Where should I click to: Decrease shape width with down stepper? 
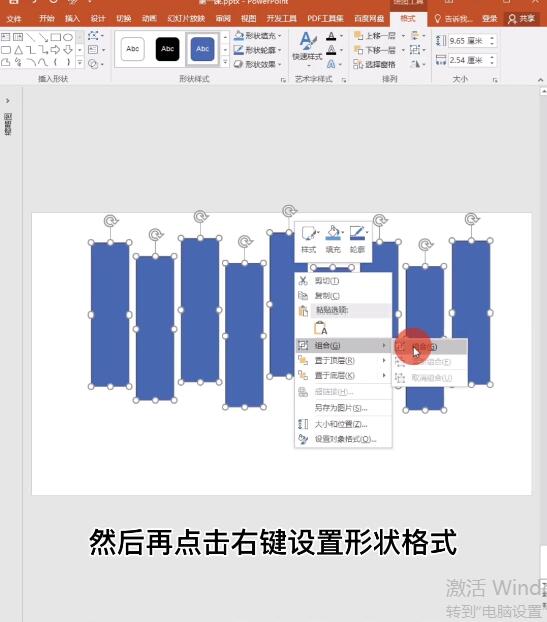tap(492, 63)
